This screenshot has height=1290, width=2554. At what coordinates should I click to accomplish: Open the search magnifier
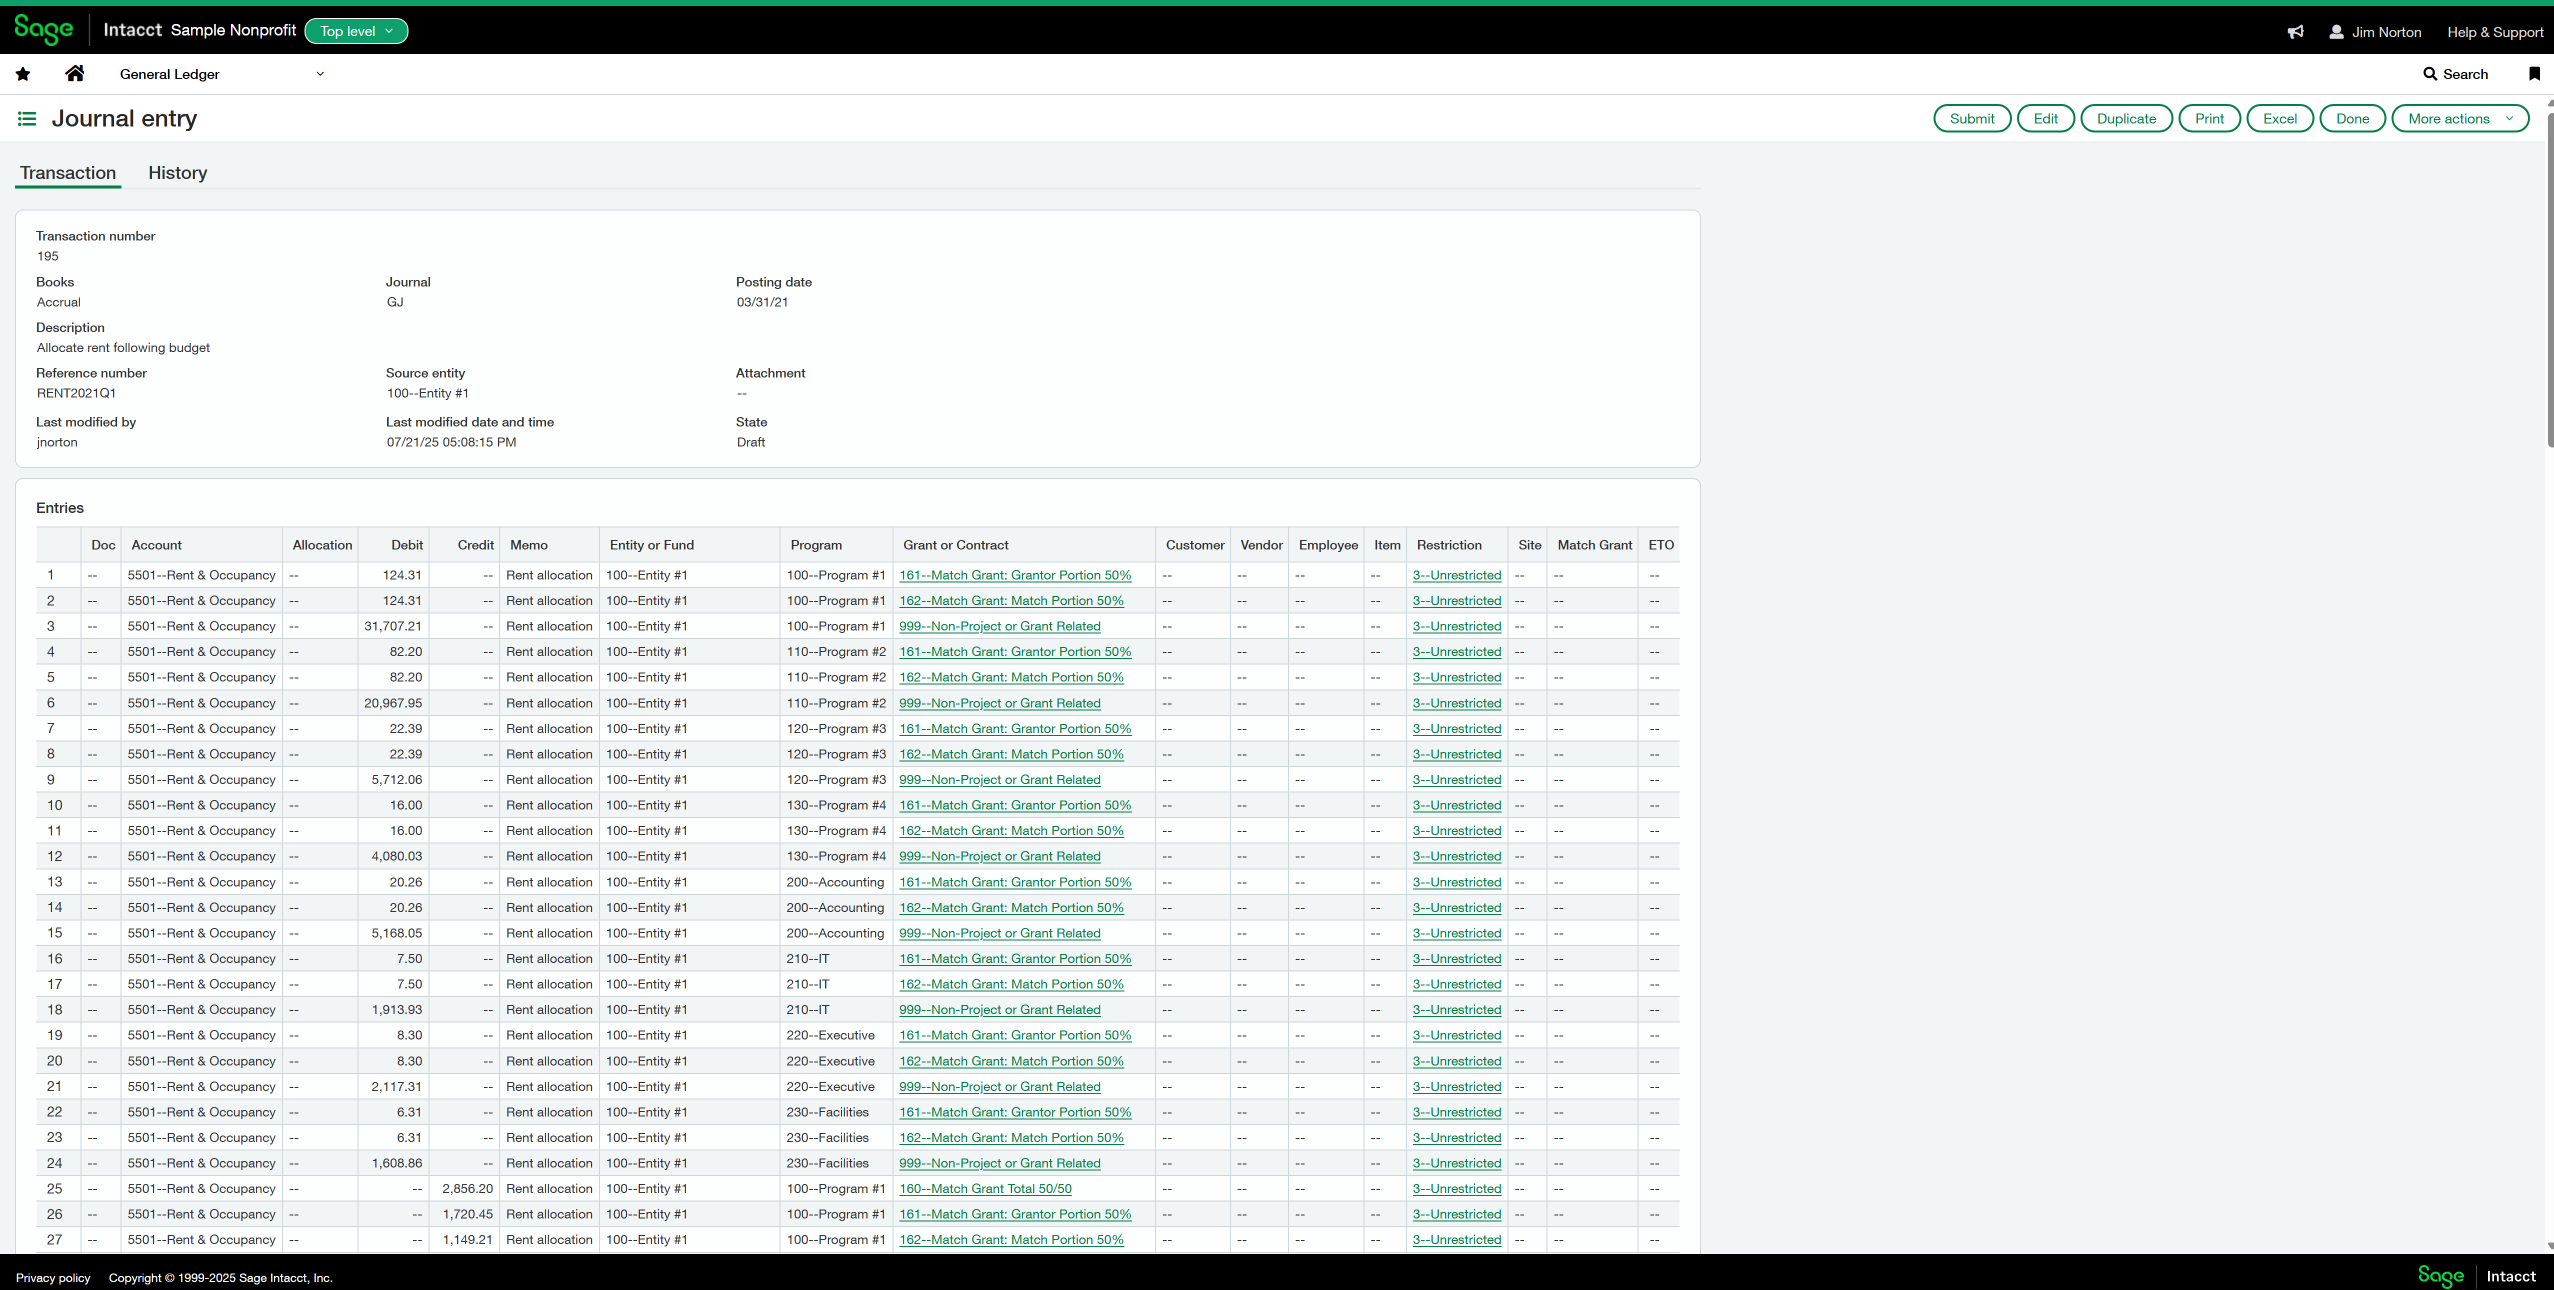pyautogui.click(x=2430, y=74)
